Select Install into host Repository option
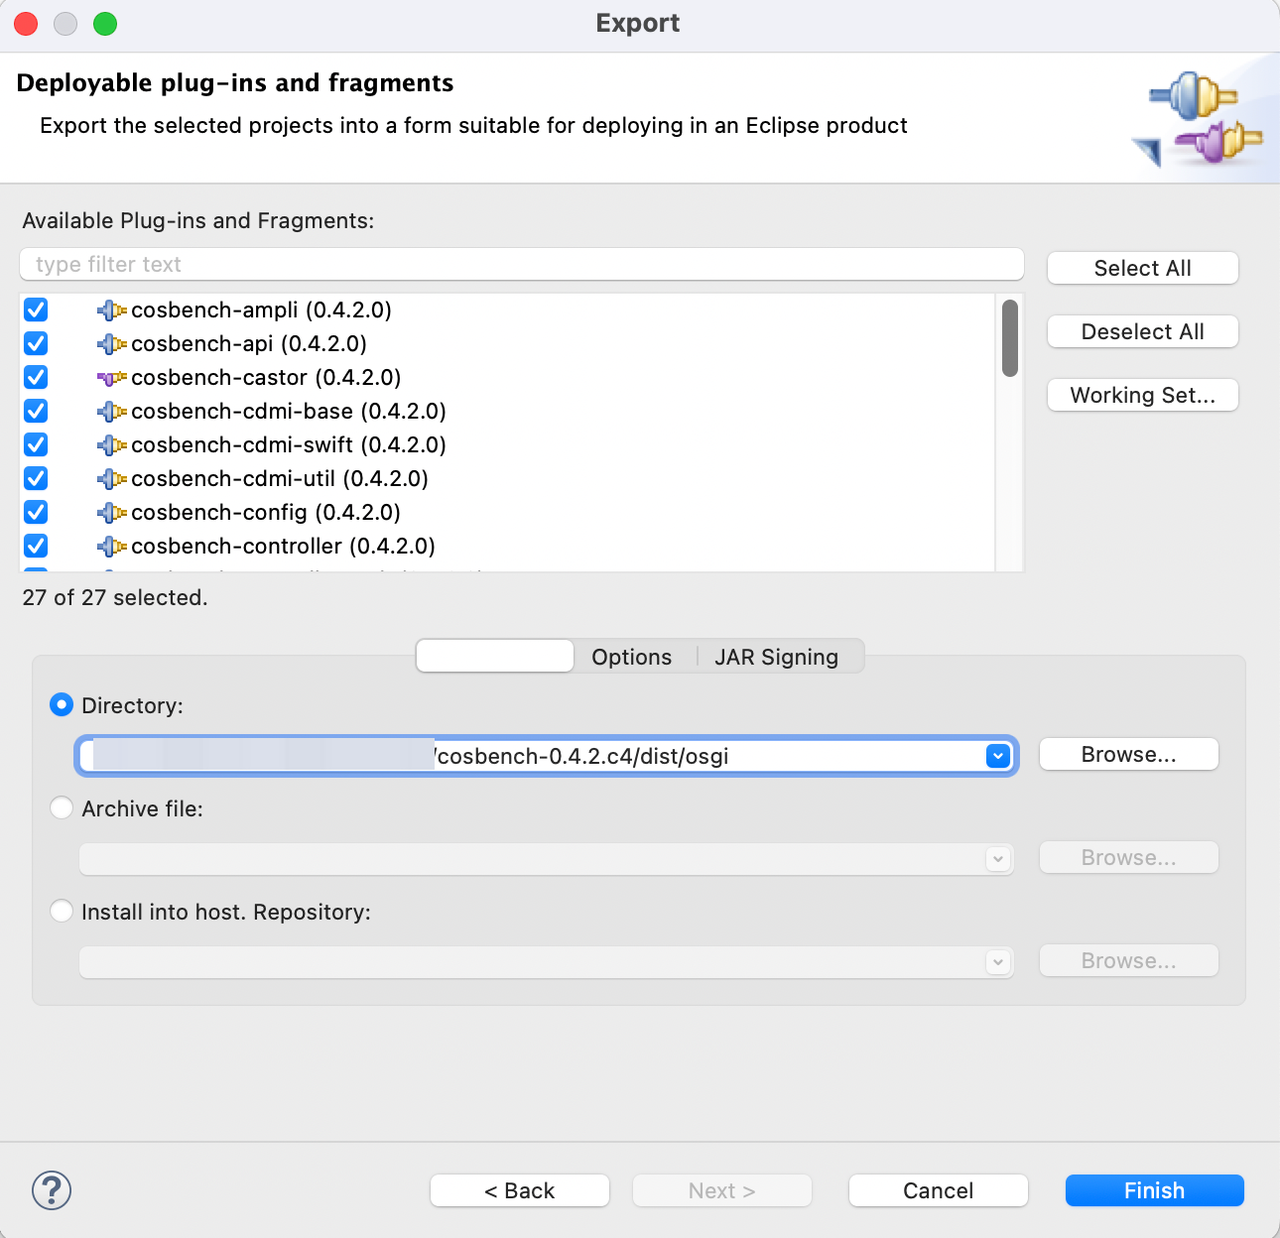The height and width of the screenshot is (1238, 1280). [x=62, y=911]
